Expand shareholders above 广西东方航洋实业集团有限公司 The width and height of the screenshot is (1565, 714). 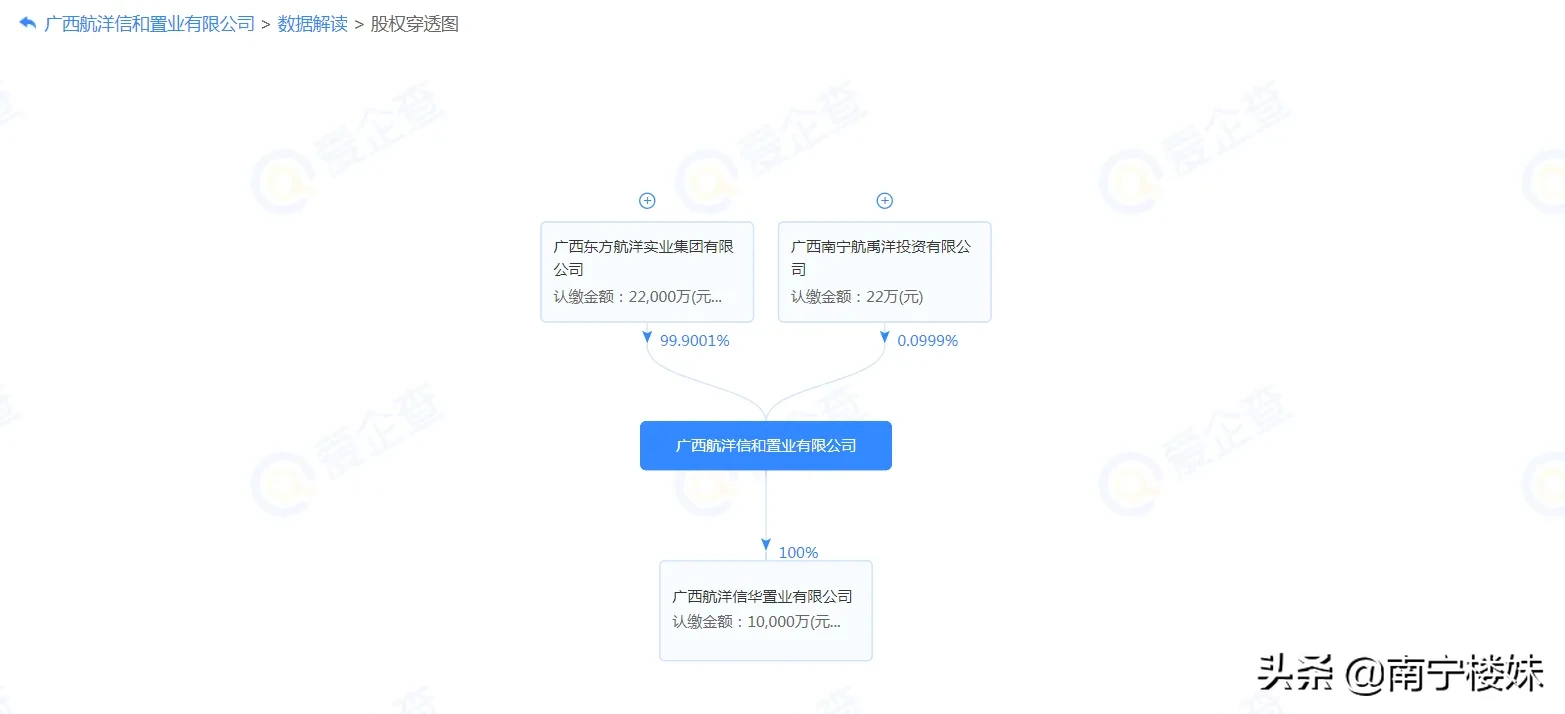pyautogui.click(x=647, y=201)
